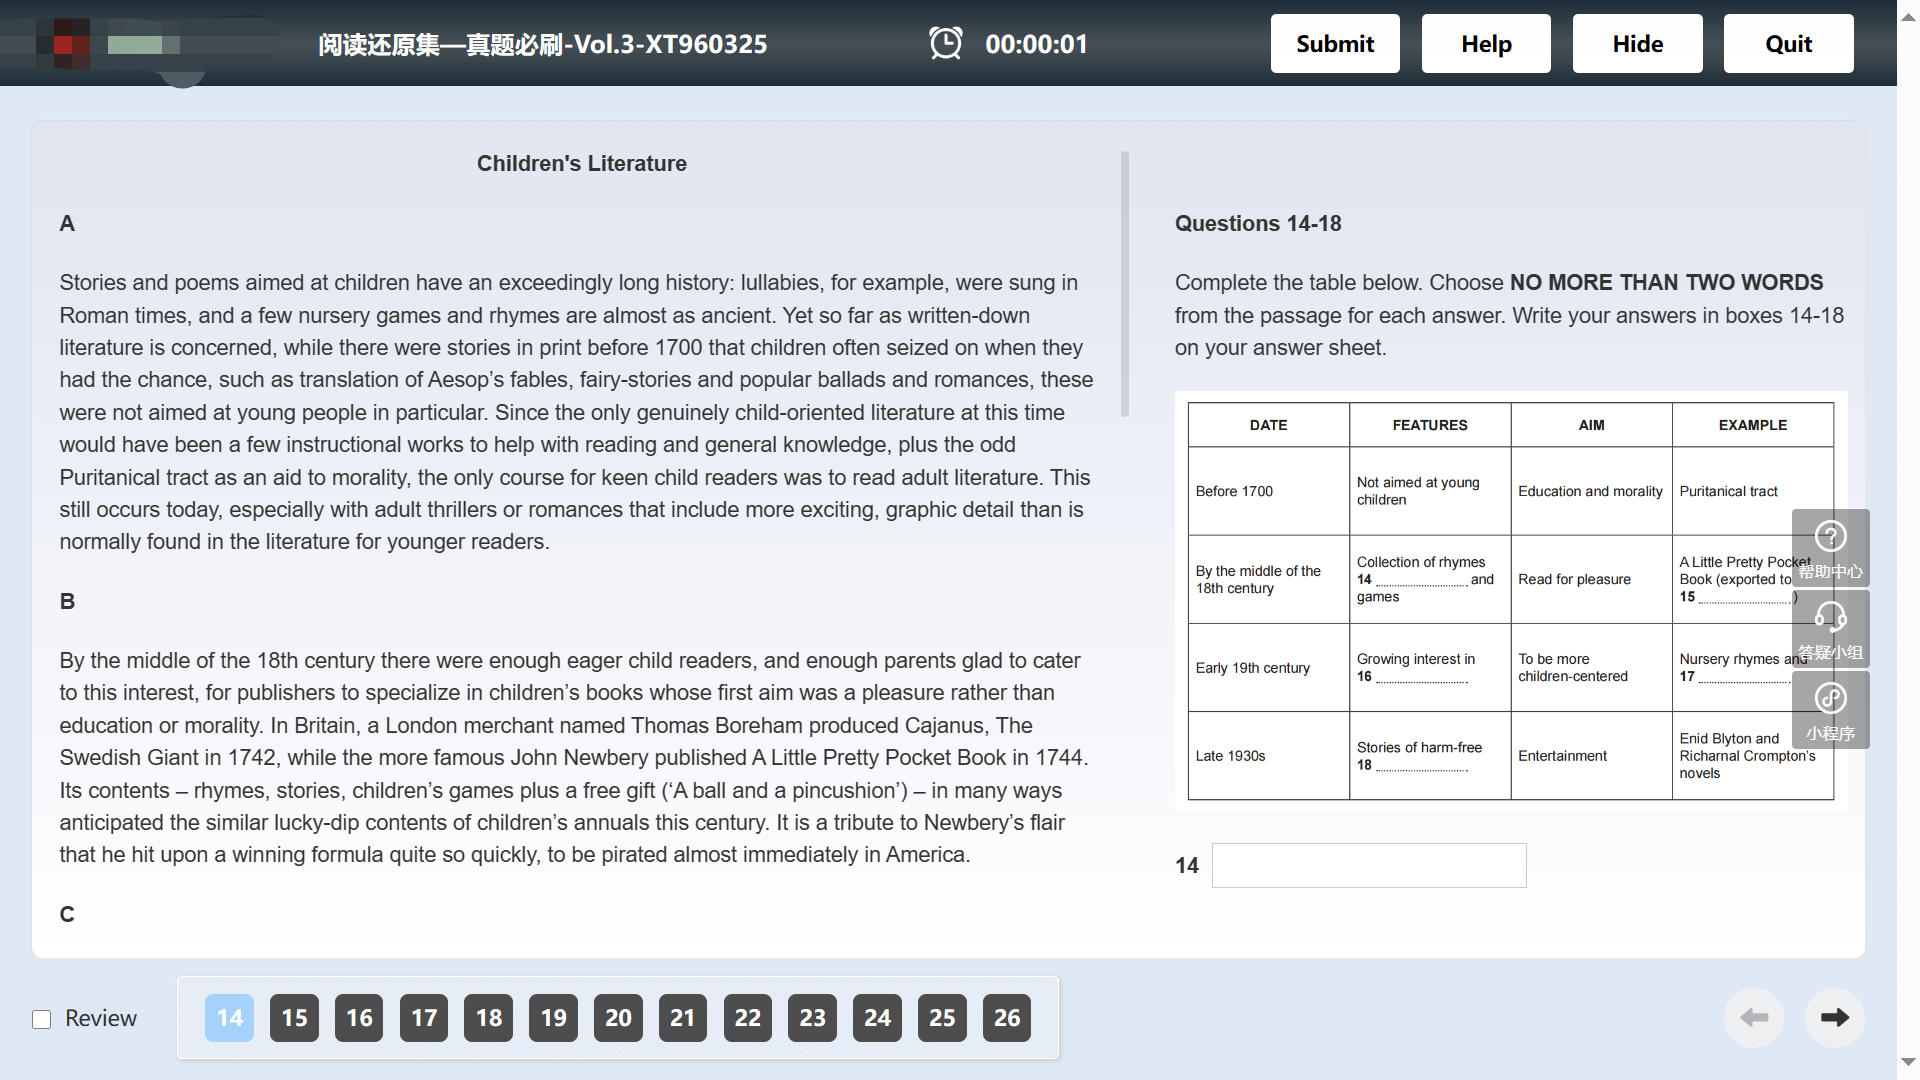Click the 'Collection of rhymes 14' cell

[x=1430, y=579]
